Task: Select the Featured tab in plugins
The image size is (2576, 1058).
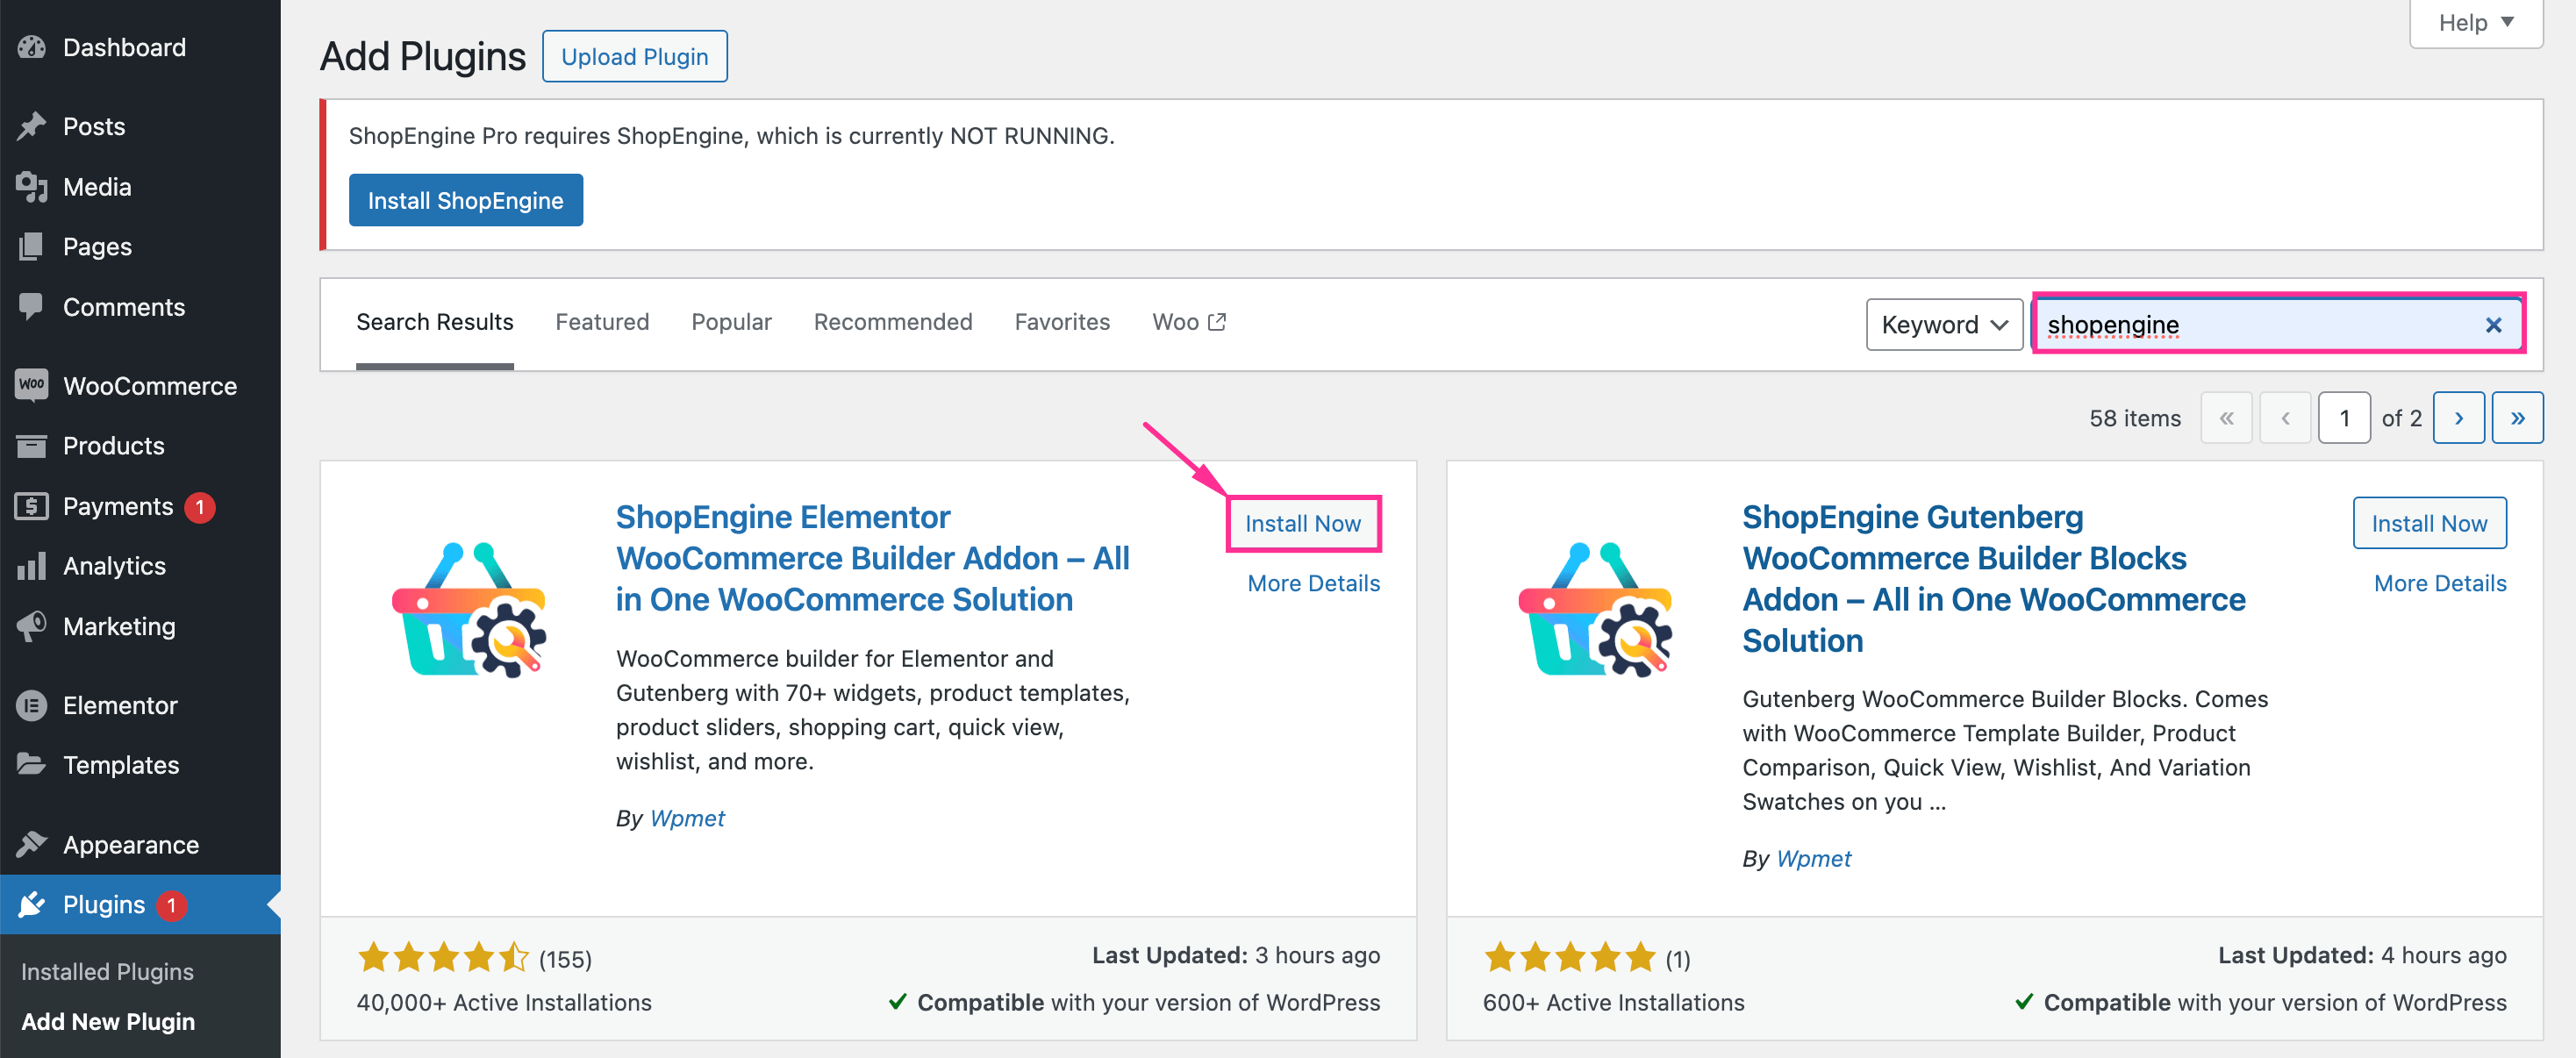Action: (601, 322)
